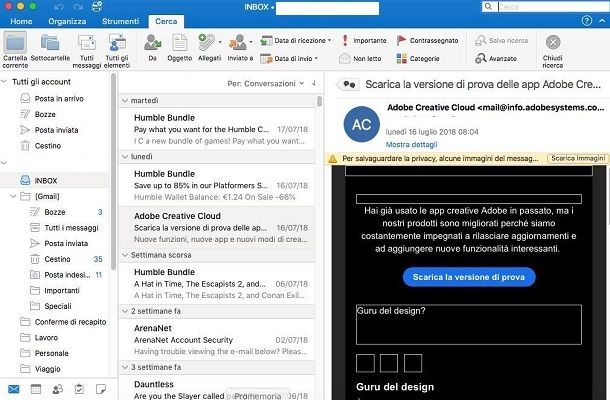Select the Tutti messaggi search scope
The width and height of the screenshot is (610, 400).
click(x=87, y=51)
